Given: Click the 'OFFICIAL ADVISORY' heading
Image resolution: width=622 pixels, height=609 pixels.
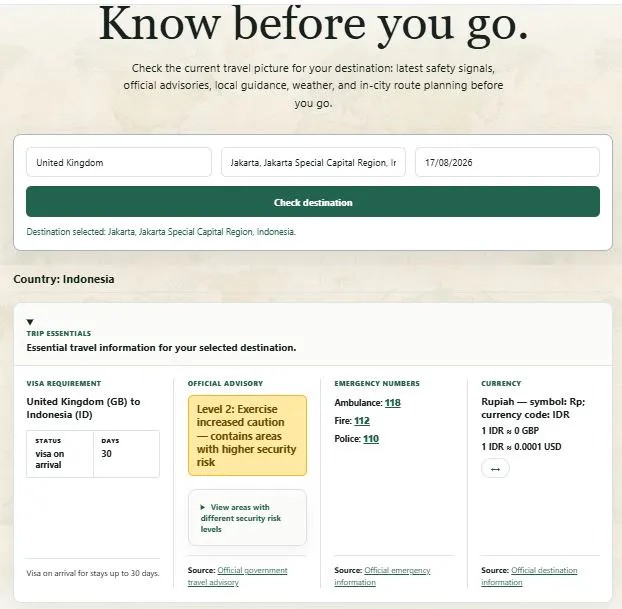Looking at the screenshot, I should click(225, 383).
